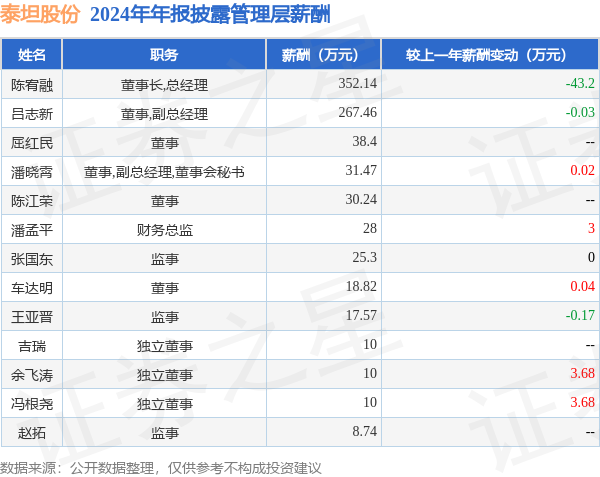Click 冯根尧's salary value 10
Viewport: 600px width, 477px height.
[370, 402]
